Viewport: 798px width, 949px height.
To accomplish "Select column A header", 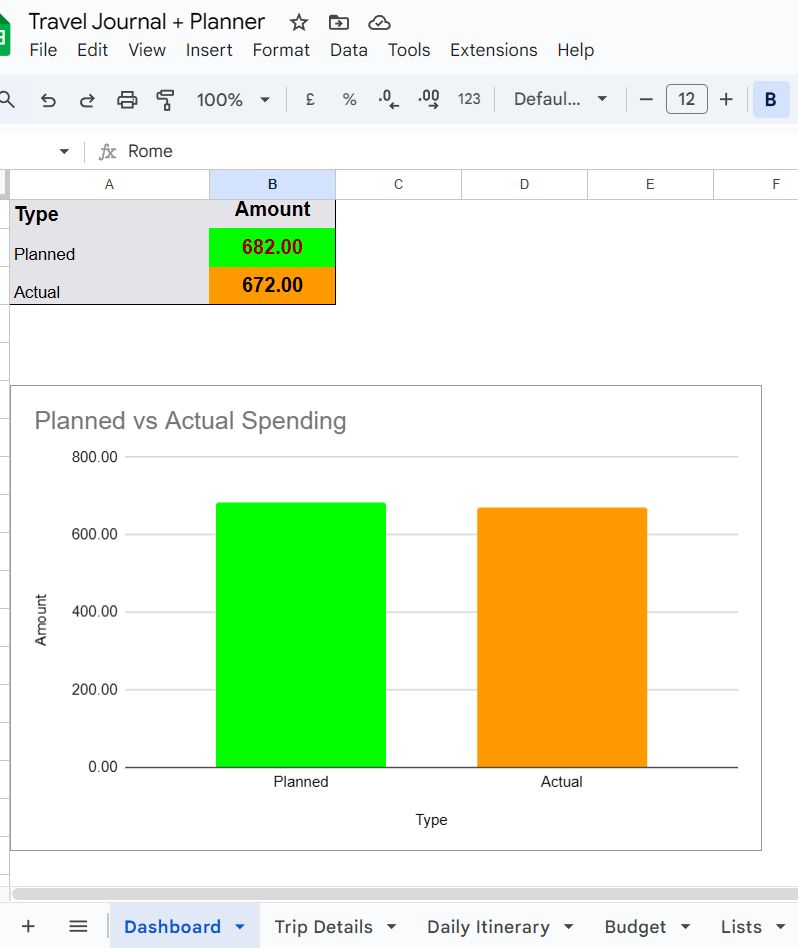I will click(x=110, y=185).
